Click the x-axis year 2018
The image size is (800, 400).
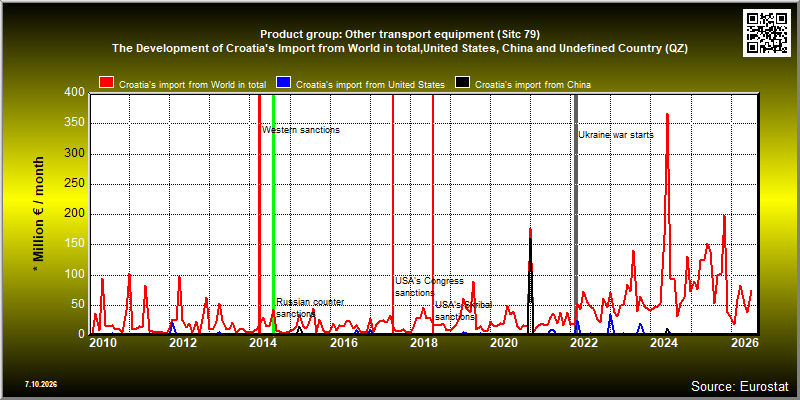pos(423,342)
